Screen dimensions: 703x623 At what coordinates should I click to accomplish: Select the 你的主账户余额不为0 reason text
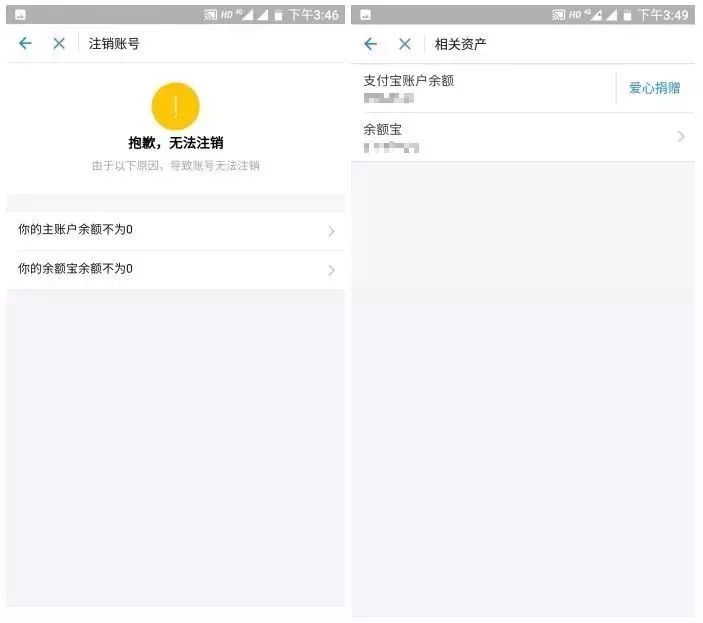click(76, 230)
